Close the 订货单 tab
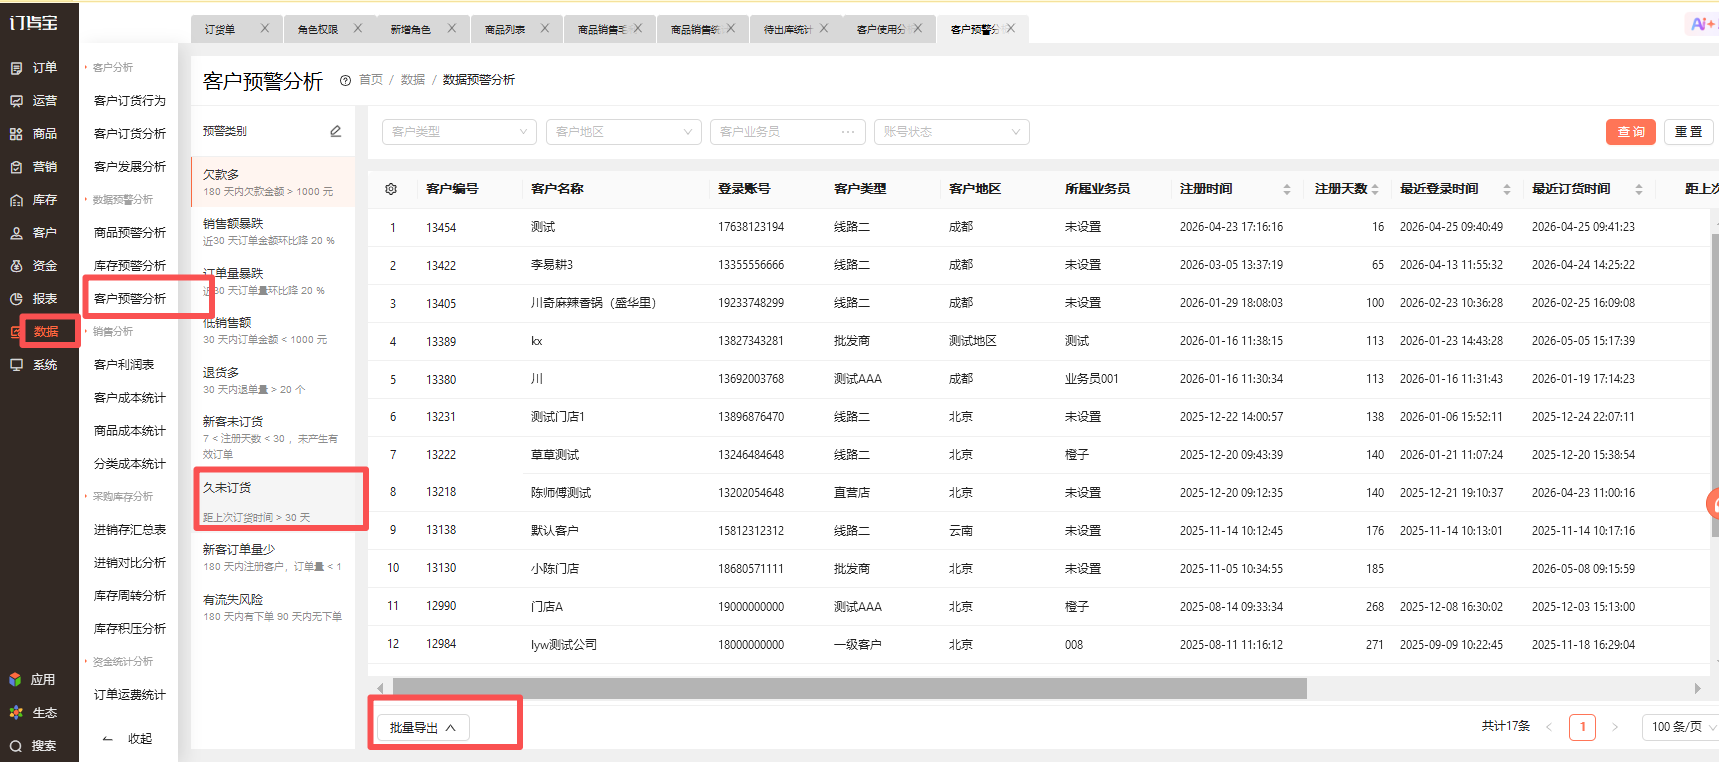This screenshot has height=762, width=1719. point(265,28)
